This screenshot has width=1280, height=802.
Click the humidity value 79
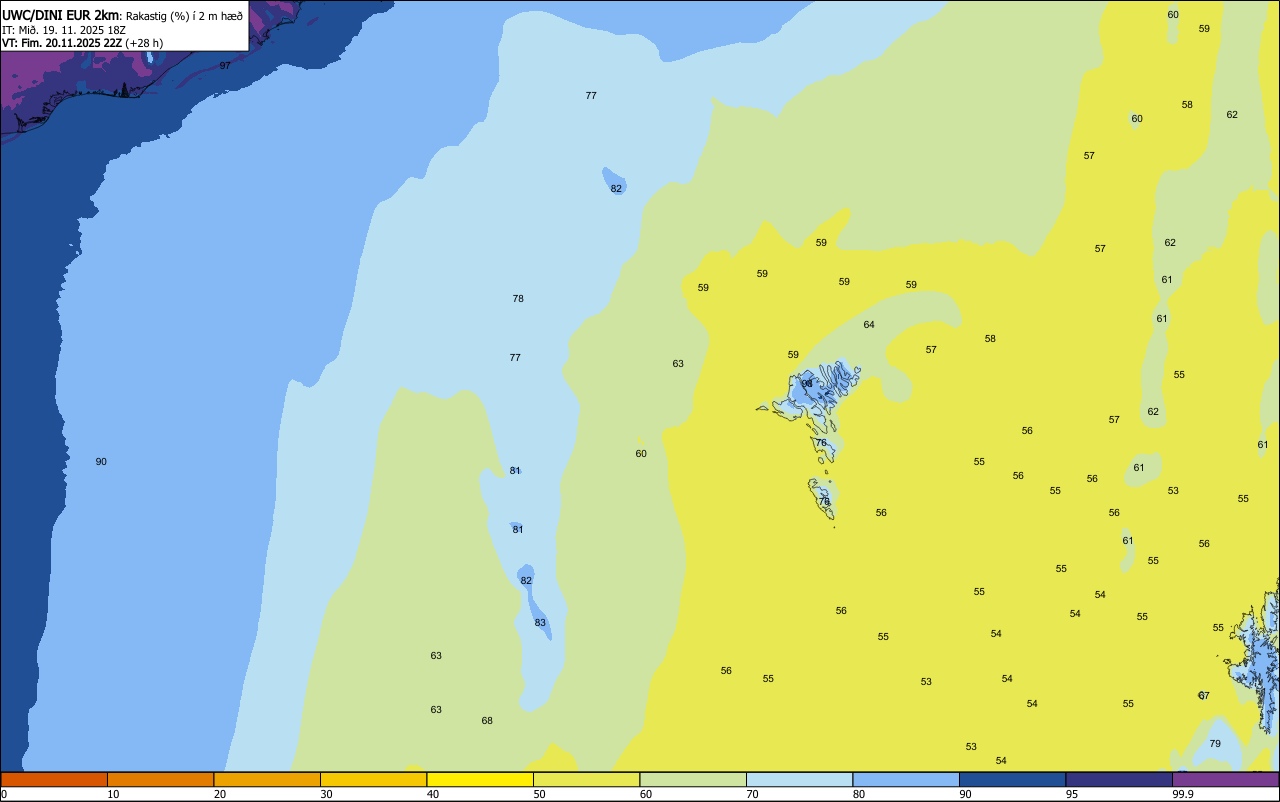pos(1215,743)
